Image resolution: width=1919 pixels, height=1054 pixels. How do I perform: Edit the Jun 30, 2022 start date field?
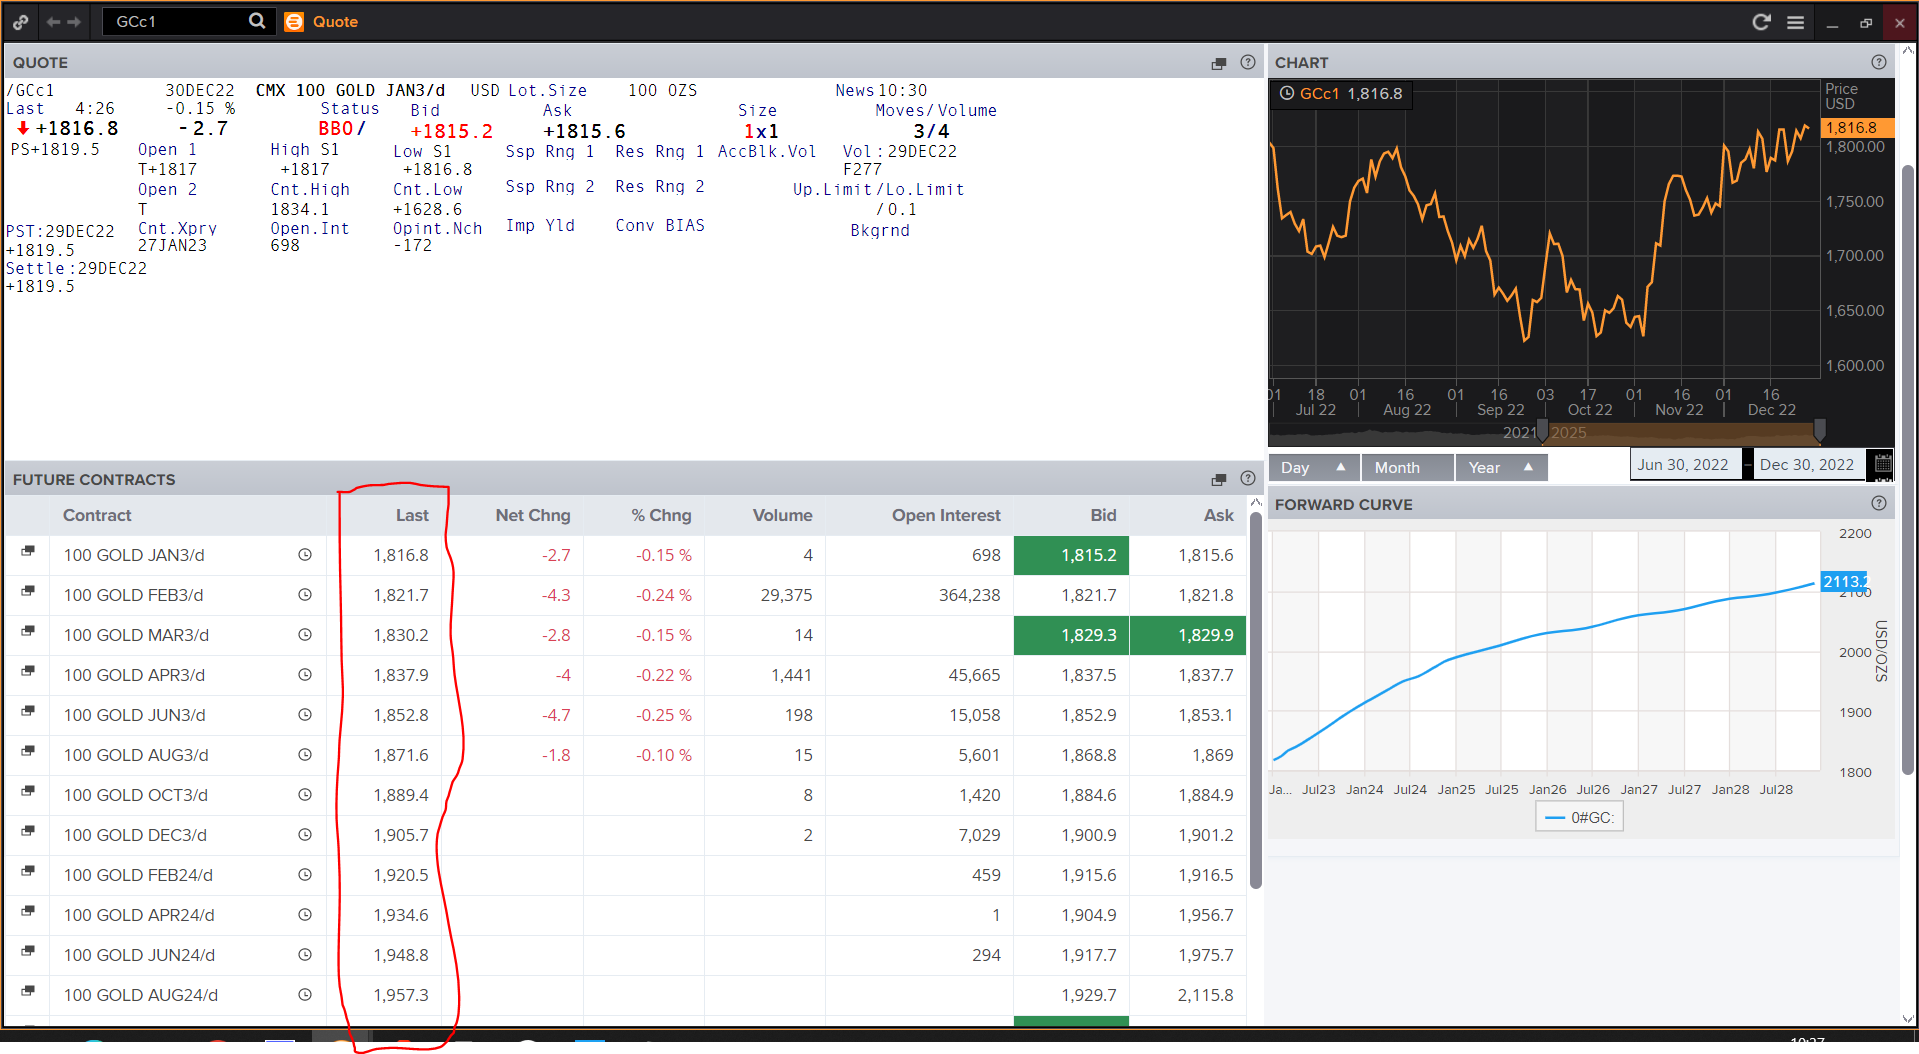[x=1686, y=464]
